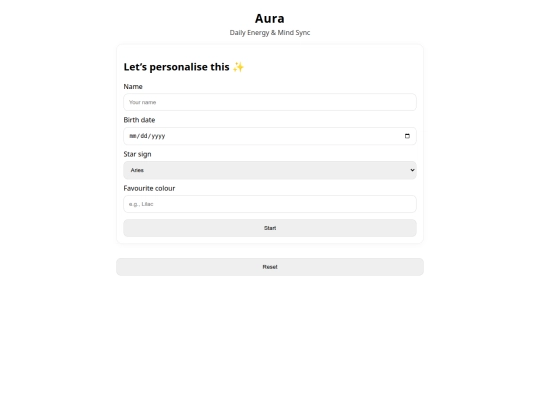Click the Start button

[270, 228]
